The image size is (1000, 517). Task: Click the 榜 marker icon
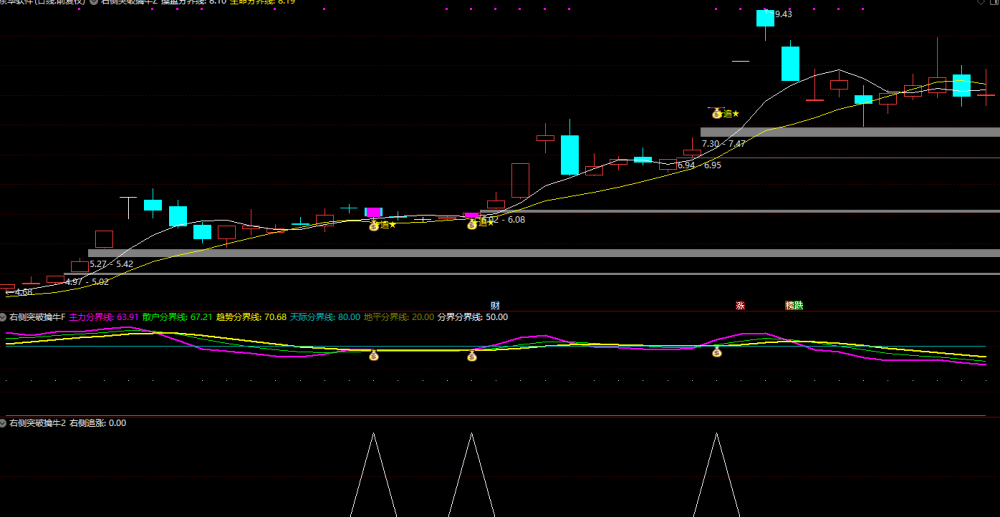point(790,305)
